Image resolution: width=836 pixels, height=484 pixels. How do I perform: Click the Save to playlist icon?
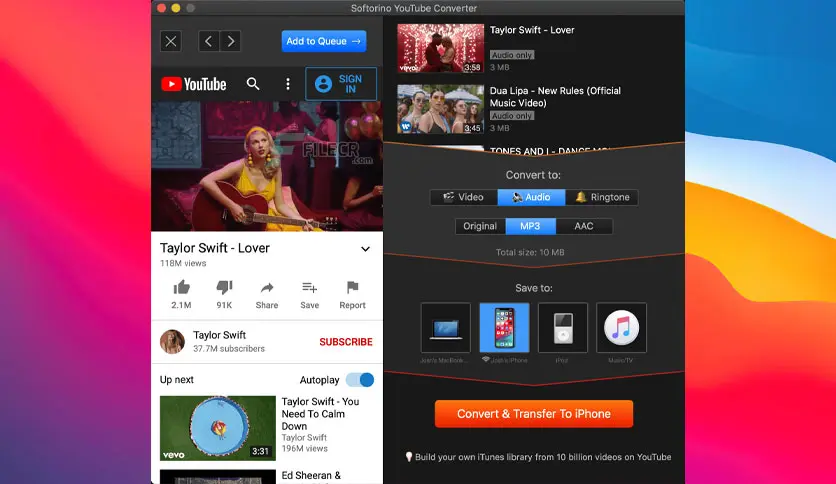[x=309, y=288]
